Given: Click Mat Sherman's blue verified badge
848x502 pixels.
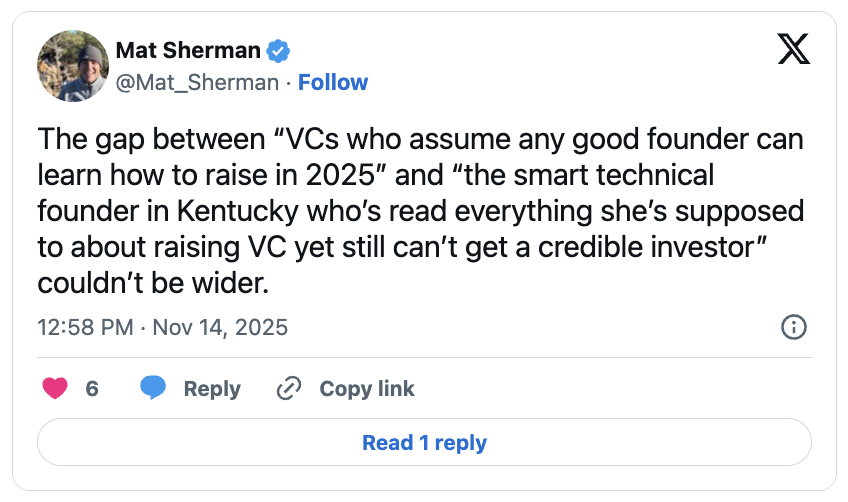Looking at the screenshot, I should (x=279, y=51).
